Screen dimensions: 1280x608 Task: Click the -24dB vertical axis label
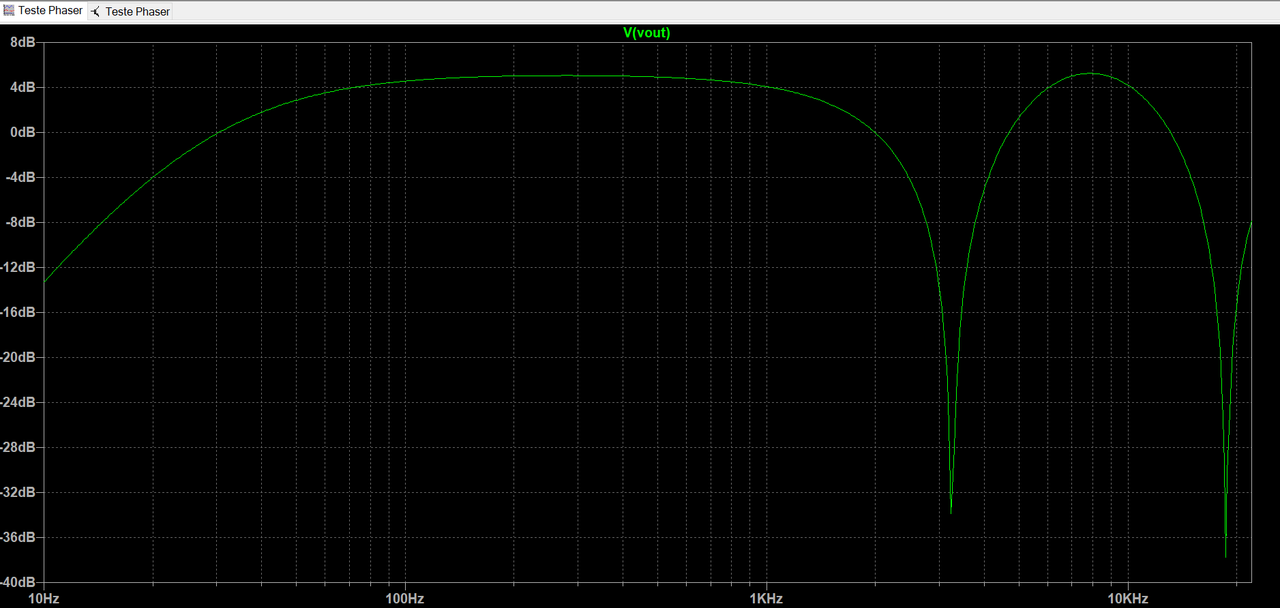tap(19, 402)
